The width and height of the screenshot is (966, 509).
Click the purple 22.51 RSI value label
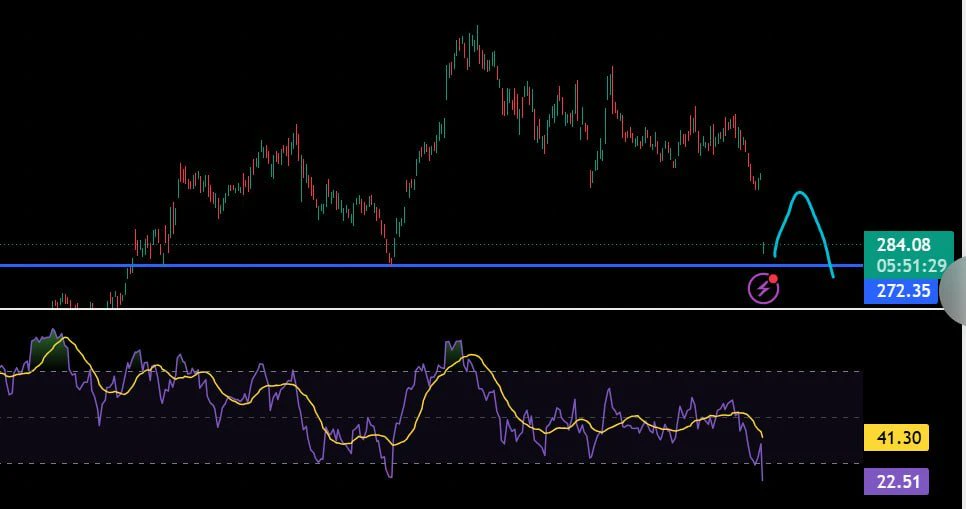[896, 481]
